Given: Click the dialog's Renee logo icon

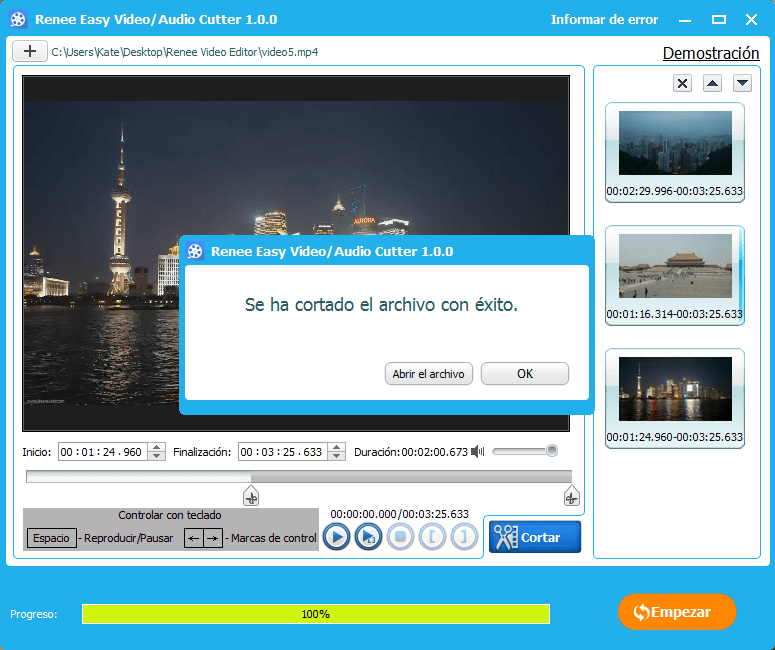Looking at the screenshot, I should 195,251.
